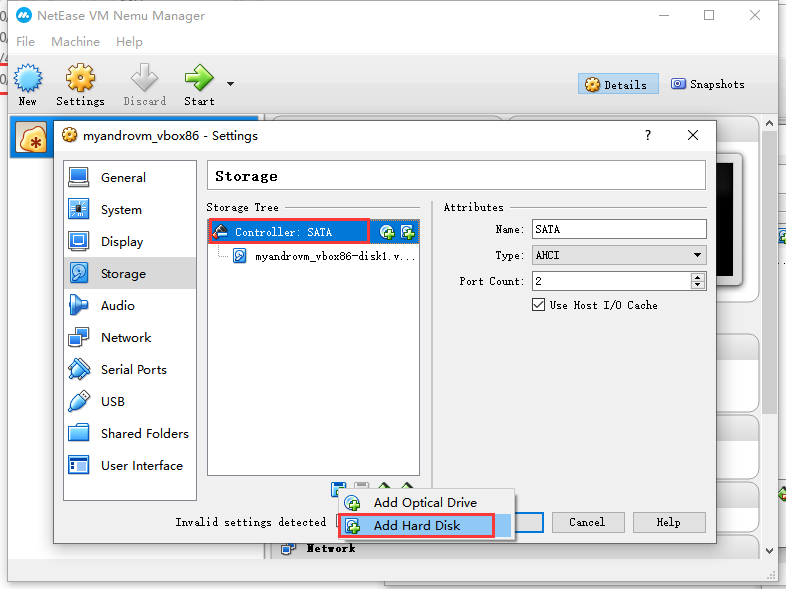Click the Help button in Settings dialog

pyautogui.click(x=669, y=522)
